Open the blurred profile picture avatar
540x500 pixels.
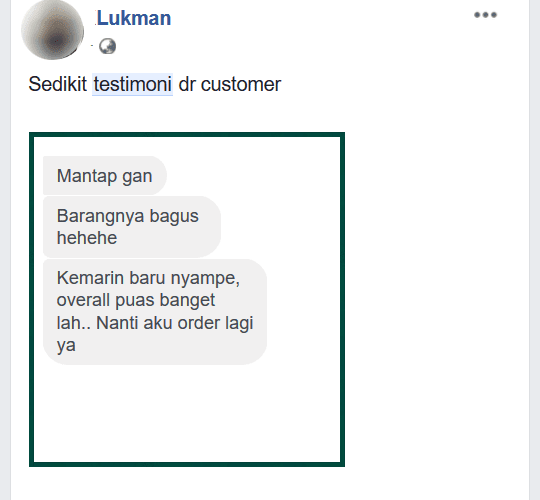coord(52,29)
